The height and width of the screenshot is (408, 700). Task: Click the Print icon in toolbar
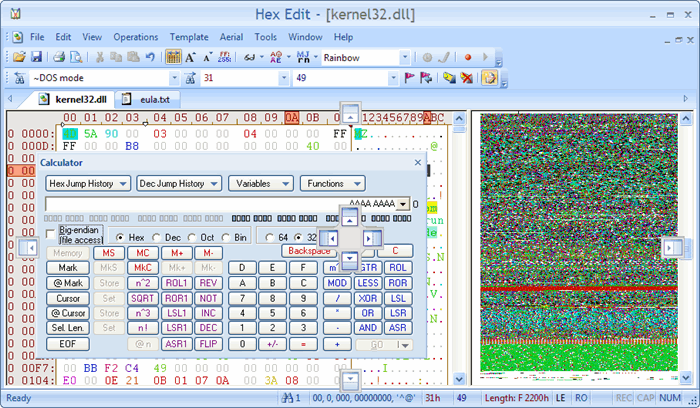click(59, 57)
